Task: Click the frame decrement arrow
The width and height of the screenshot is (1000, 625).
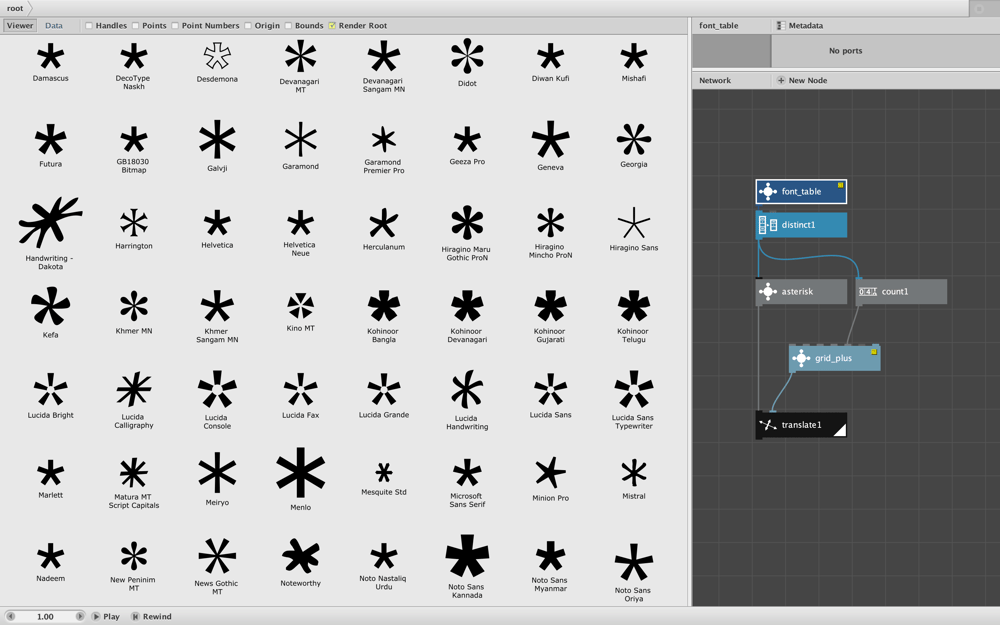Action: point(10,617)
